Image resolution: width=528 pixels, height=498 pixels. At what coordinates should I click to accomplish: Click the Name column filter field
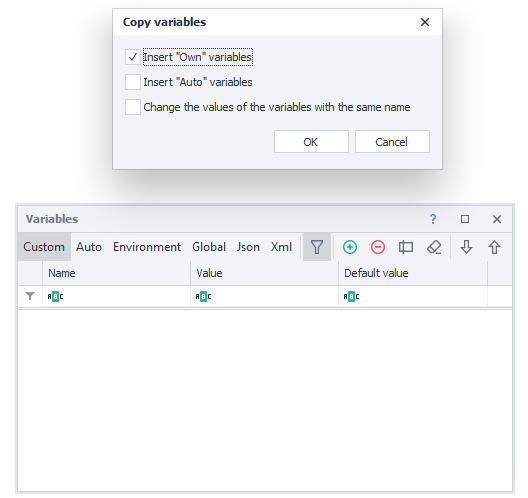pyautogui.click(x=117, y=296)
